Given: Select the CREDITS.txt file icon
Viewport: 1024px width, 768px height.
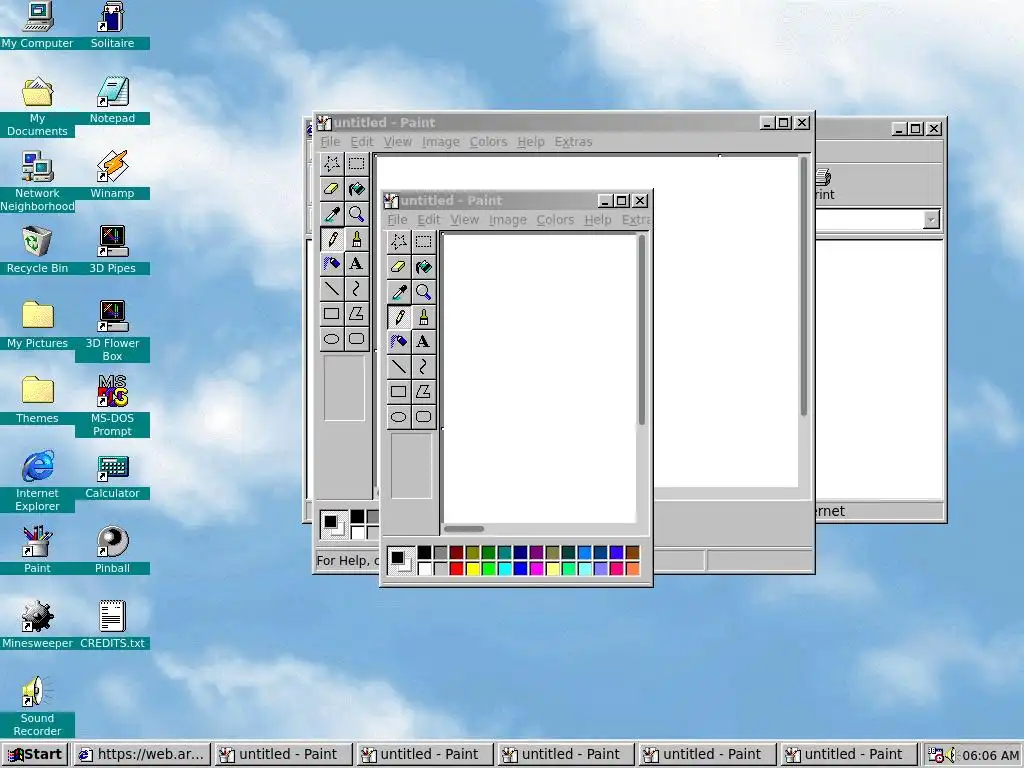Looking at the screenshot, I should [x=112, y=624].
